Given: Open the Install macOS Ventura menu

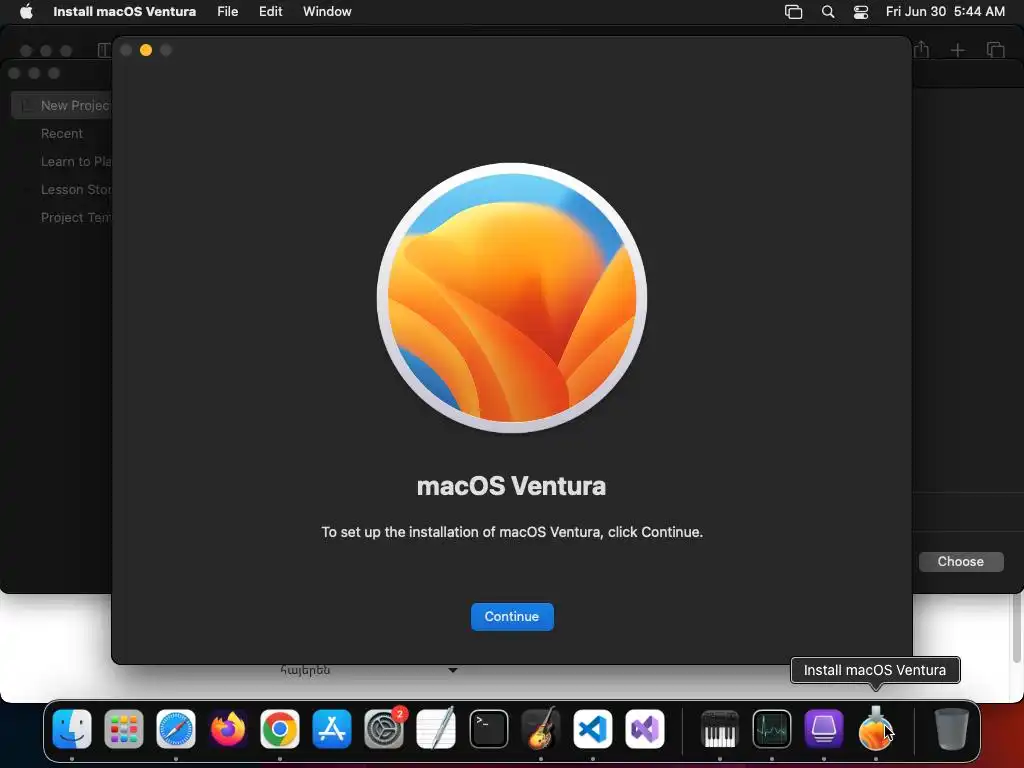Looking at the screenshot, I should coord(124,11).
